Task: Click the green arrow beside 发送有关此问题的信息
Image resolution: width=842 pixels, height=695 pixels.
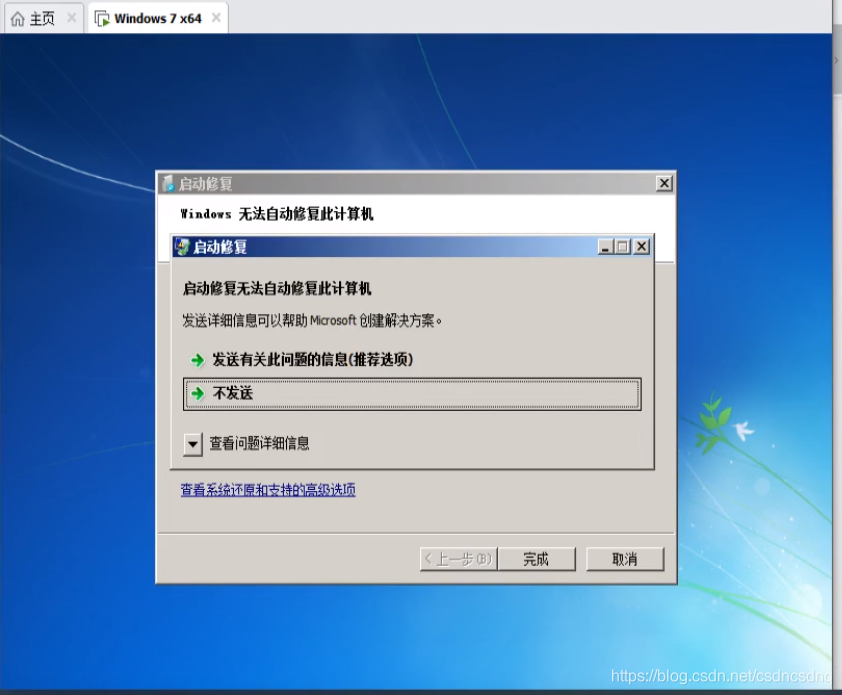Action: click(x=198, y=360)
